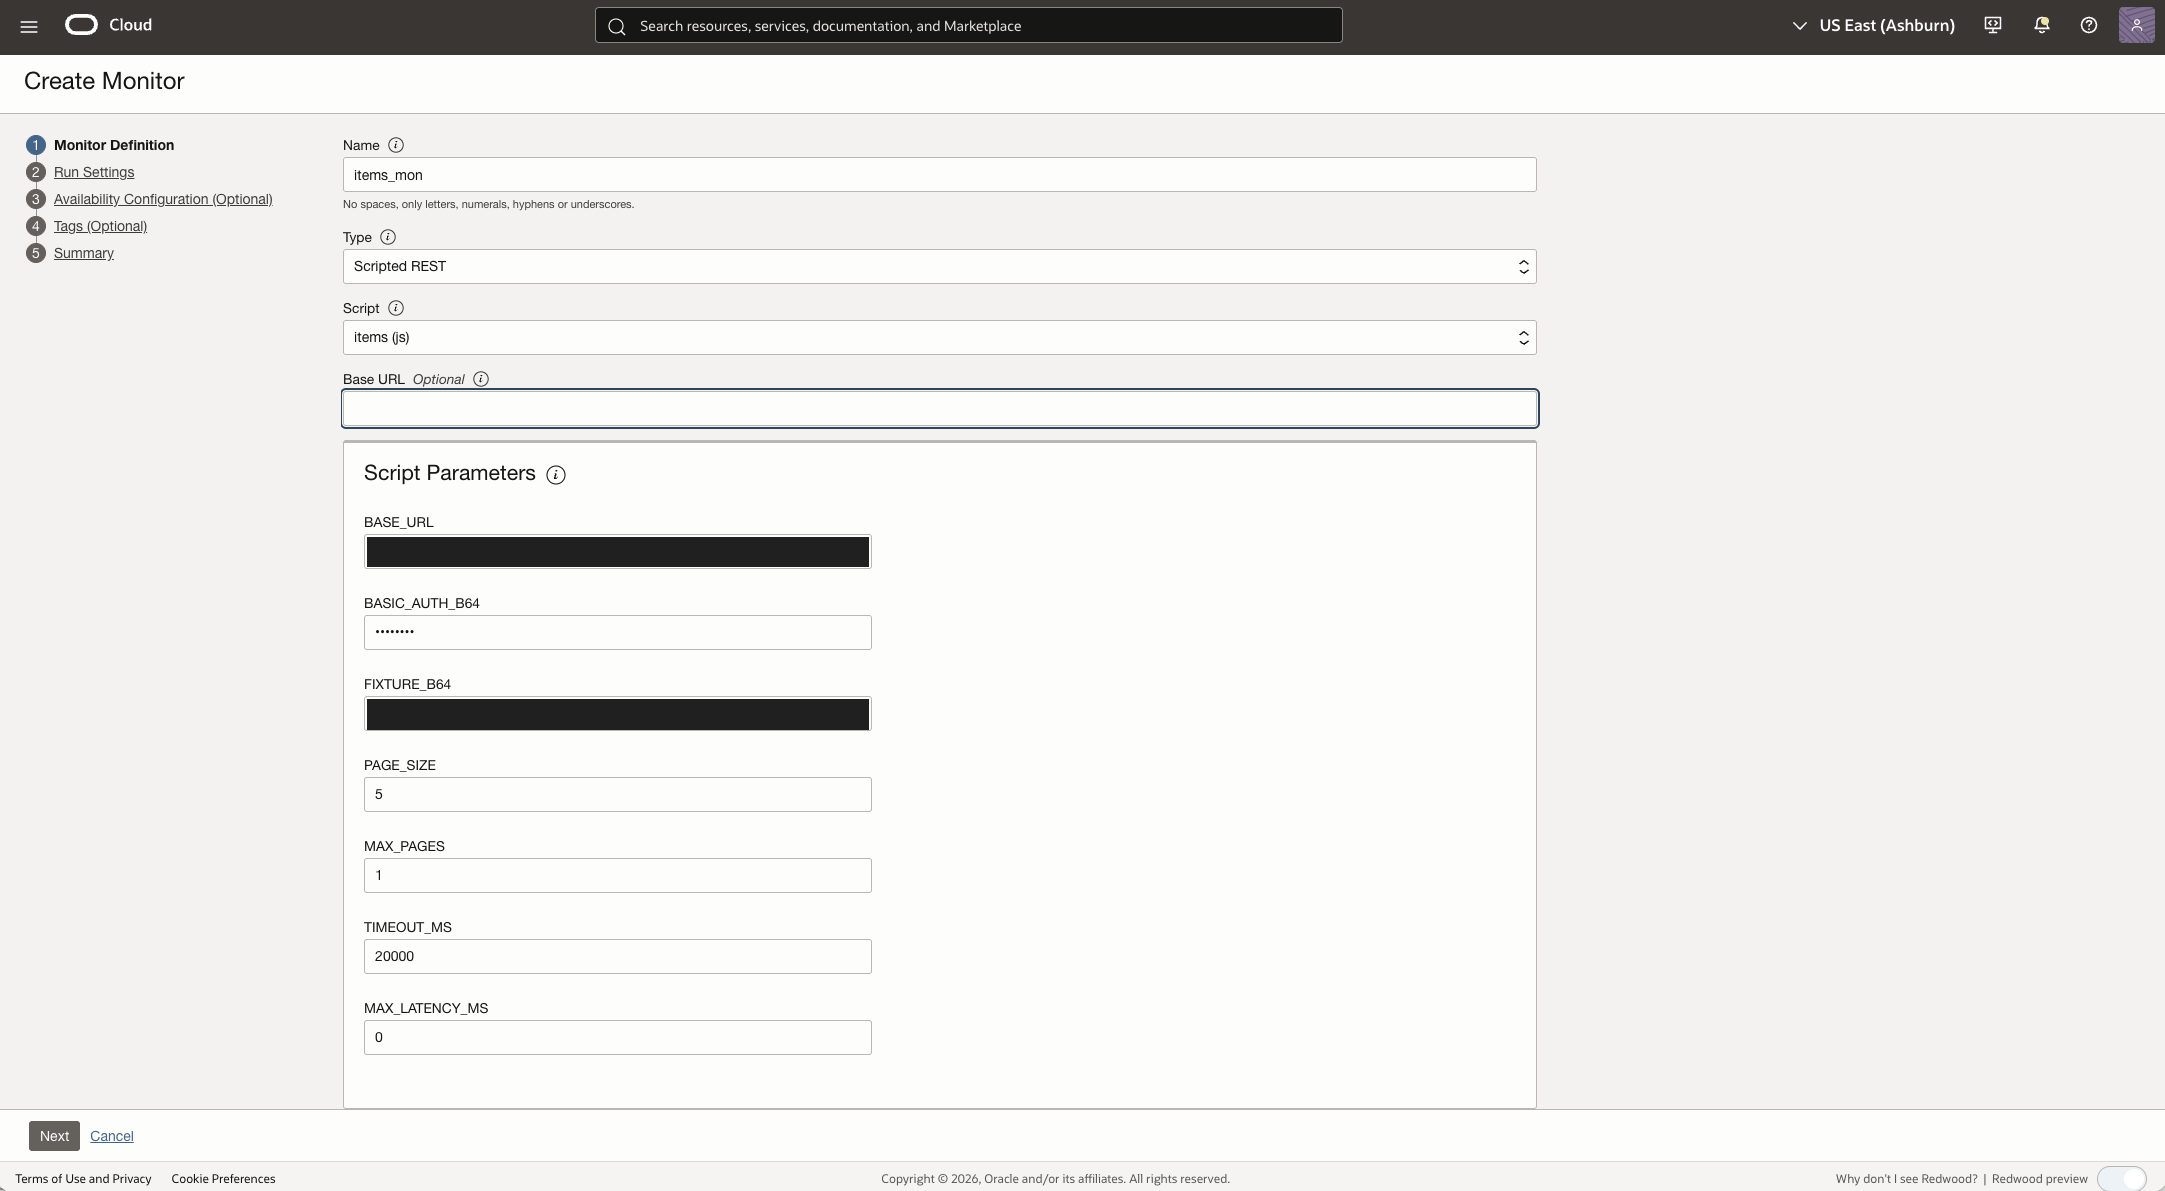Viewport: 2165px width, 1191px height.
Task: Open the user profile avatar
Action: (2136, 25)
